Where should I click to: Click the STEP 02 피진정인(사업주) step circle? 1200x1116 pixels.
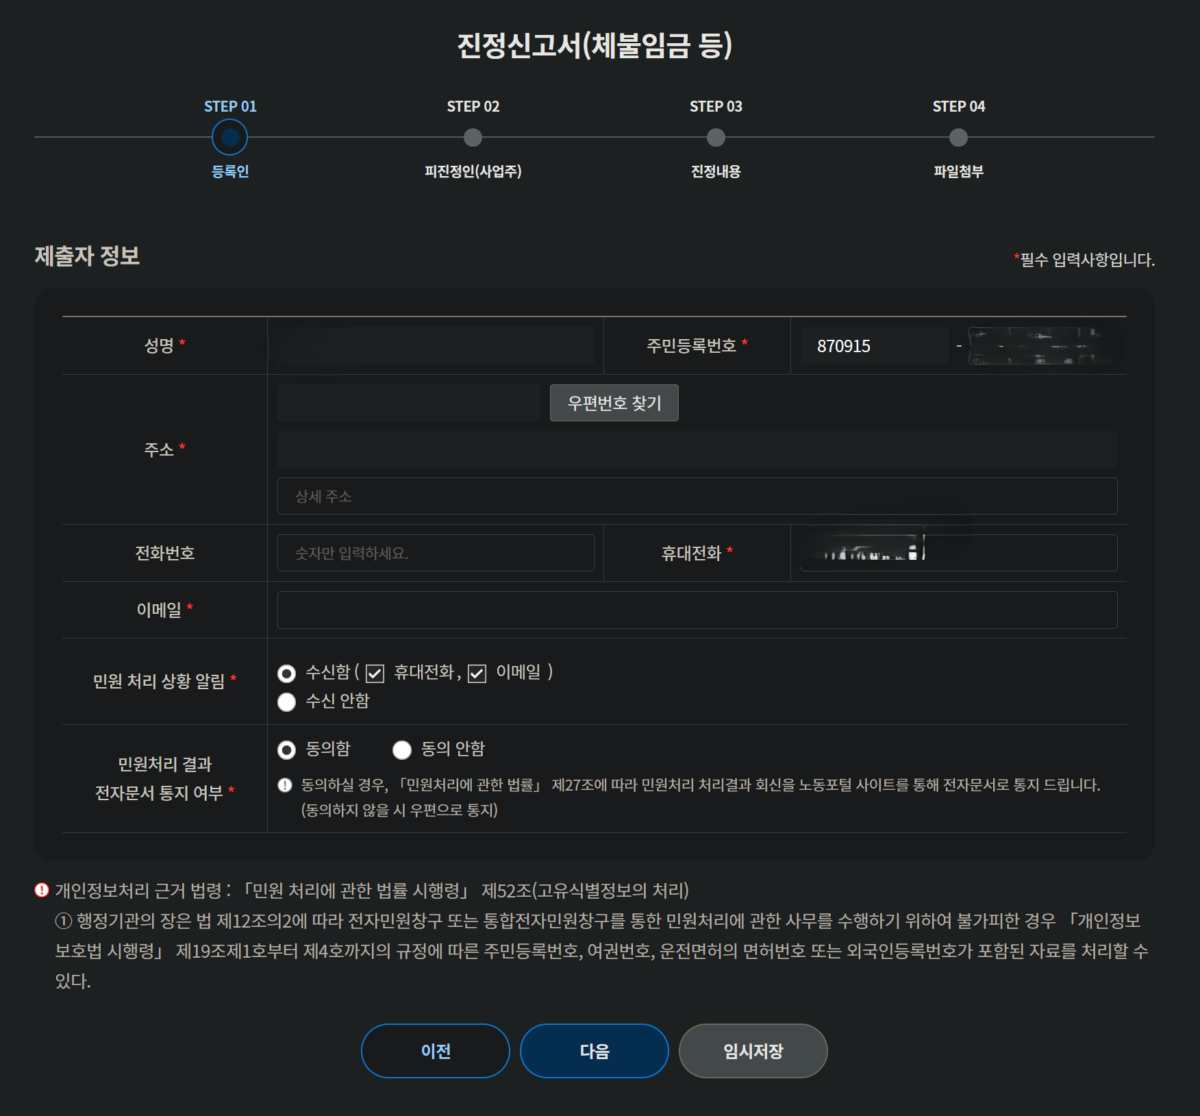[473, 137]
